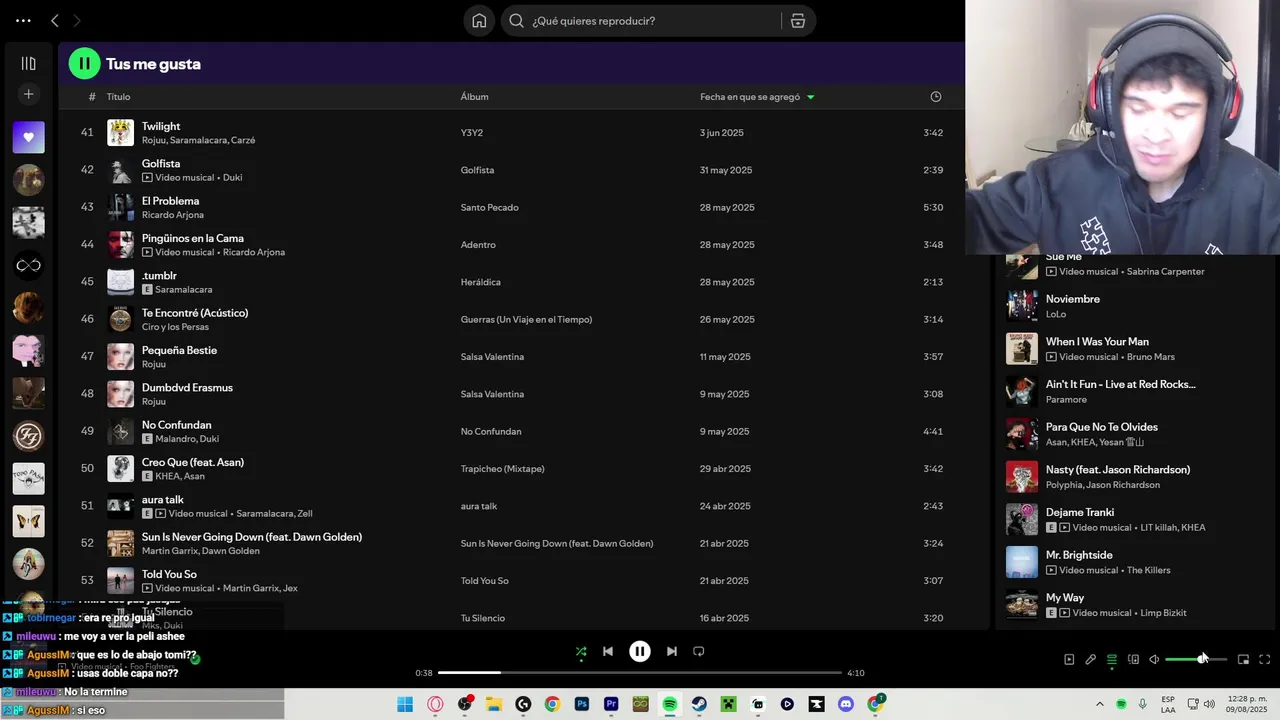Select Te Encontré (Acústico) track
Image resolution: width=1280 pixels, height=720 pixels.
coord(195,313)
